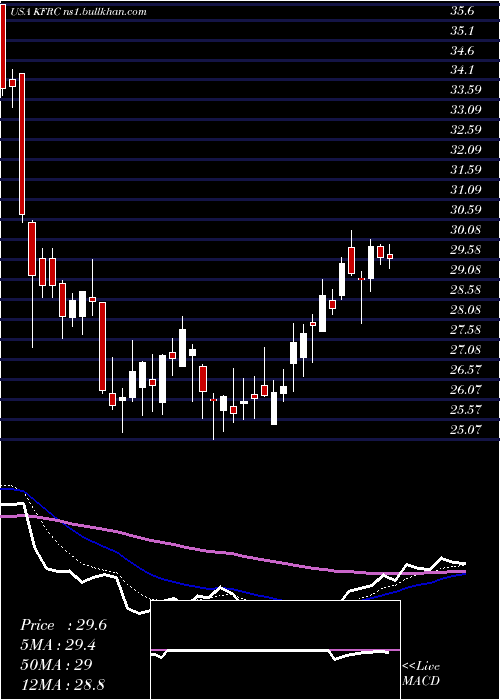This screenshot has width=500, height=700.
Task: Click the 31.59 price axis label
Action: 465,170
